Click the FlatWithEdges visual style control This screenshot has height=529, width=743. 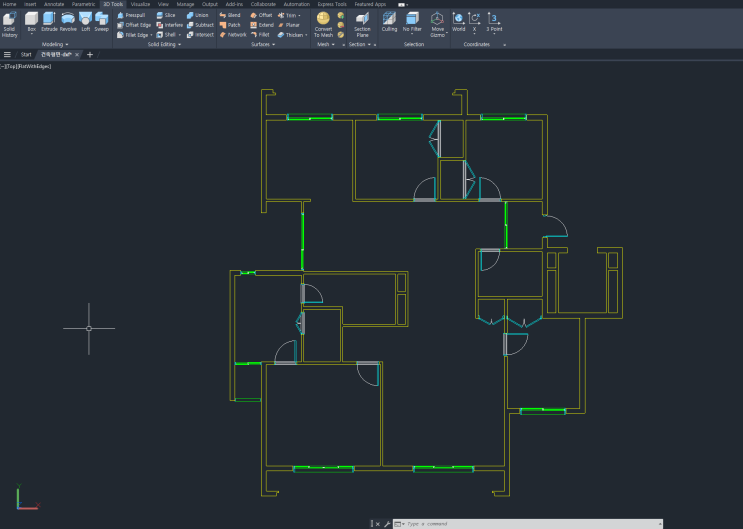click(x=34, y=66)
